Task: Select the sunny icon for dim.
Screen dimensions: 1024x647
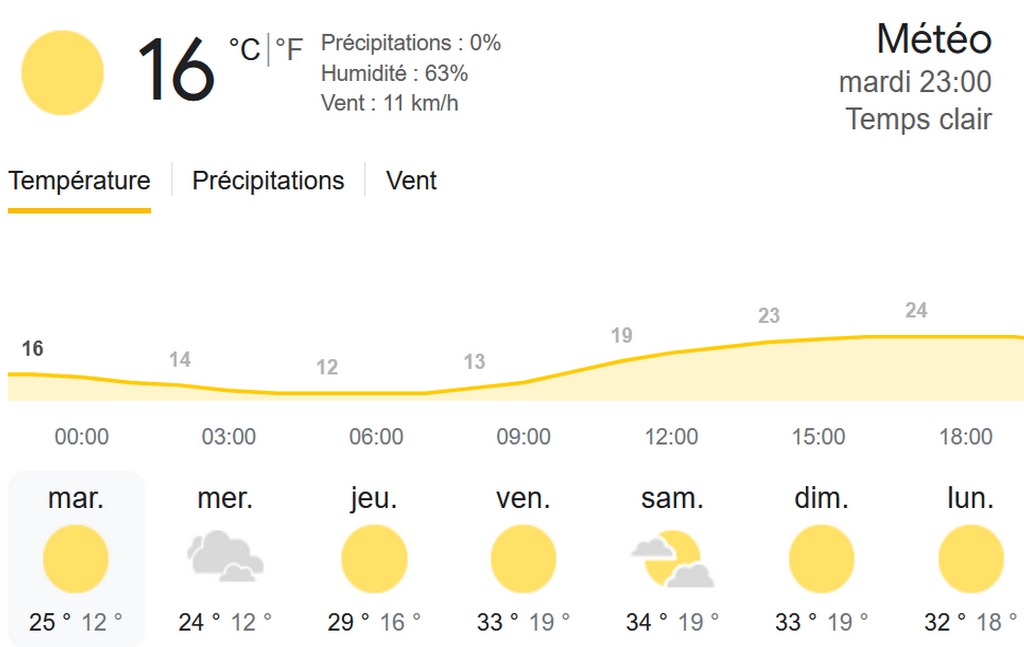Action: [821, 559]
